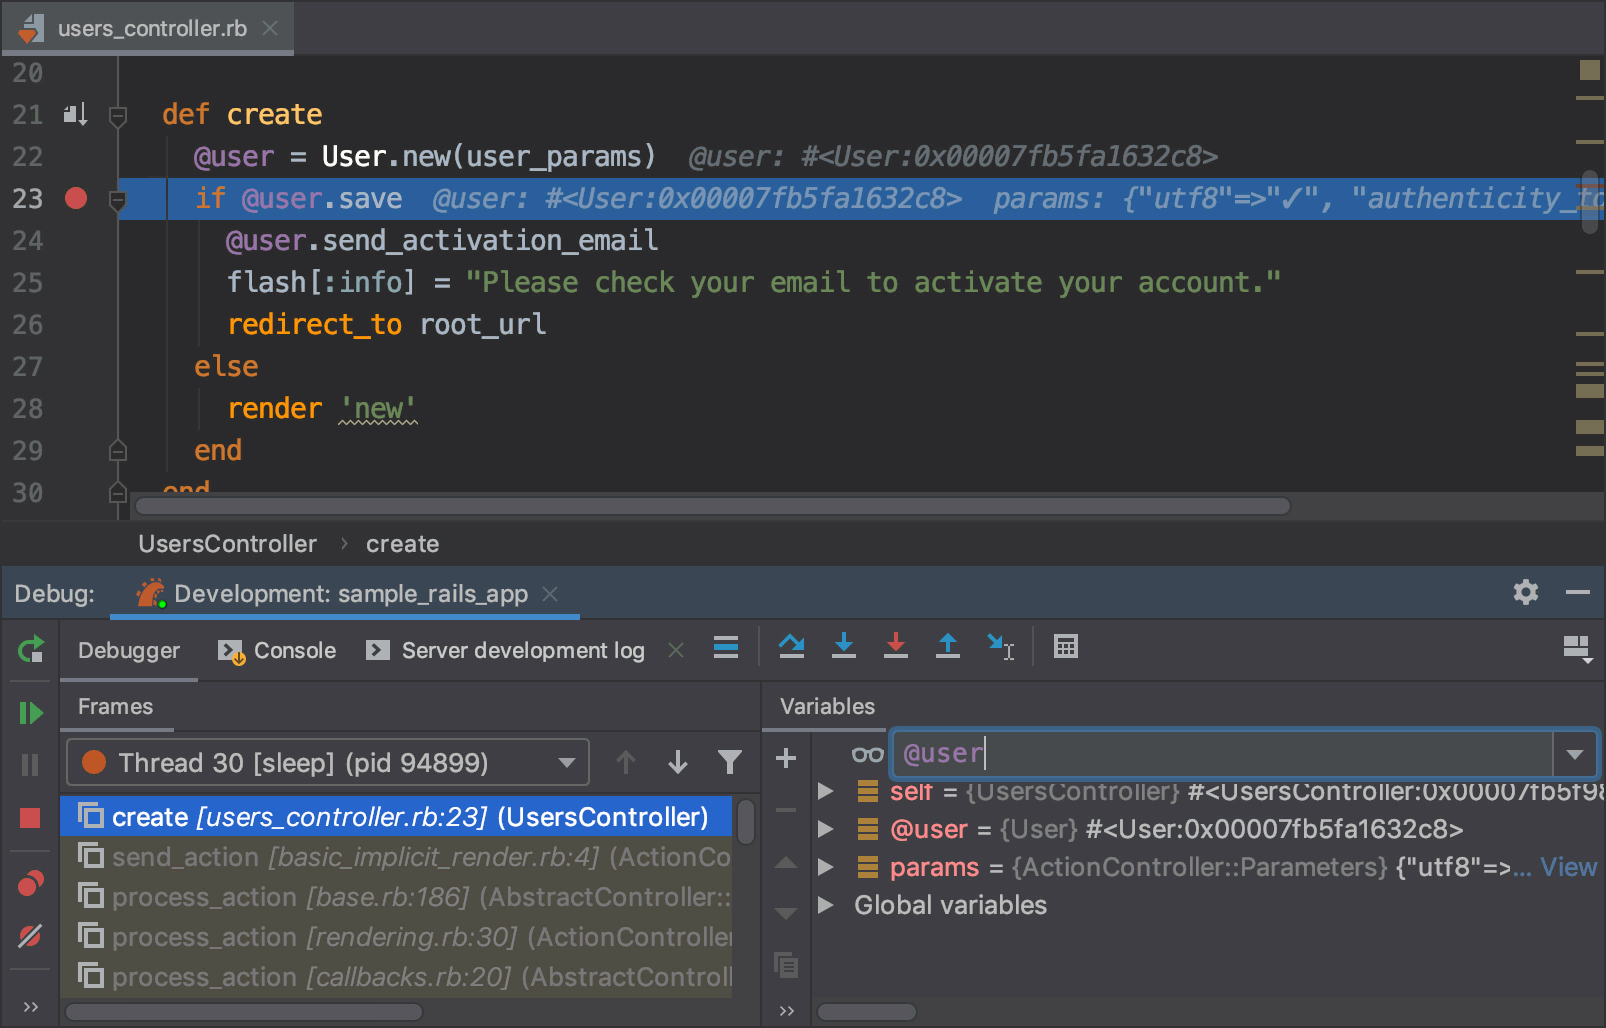The height and width of the screenshot is (1028, 1606).
Task: Open the Evaluate Expression calculator
Action: coord(1066,647)
